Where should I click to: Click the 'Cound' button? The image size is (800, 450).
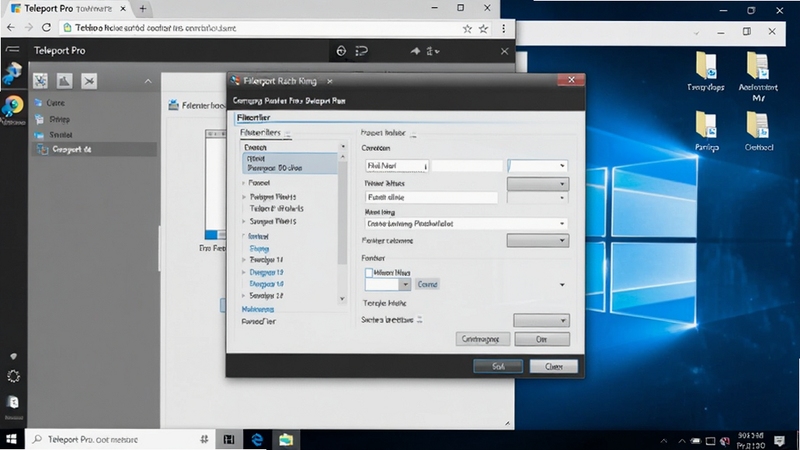[x=427, y=284]
